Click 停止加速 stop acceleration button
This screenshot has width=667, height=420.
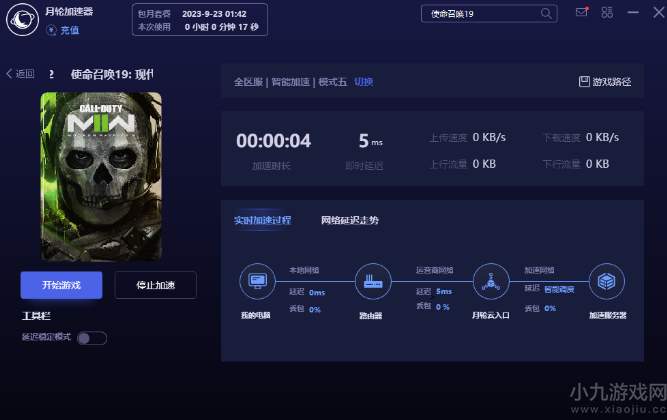click(x=156, y=285)
